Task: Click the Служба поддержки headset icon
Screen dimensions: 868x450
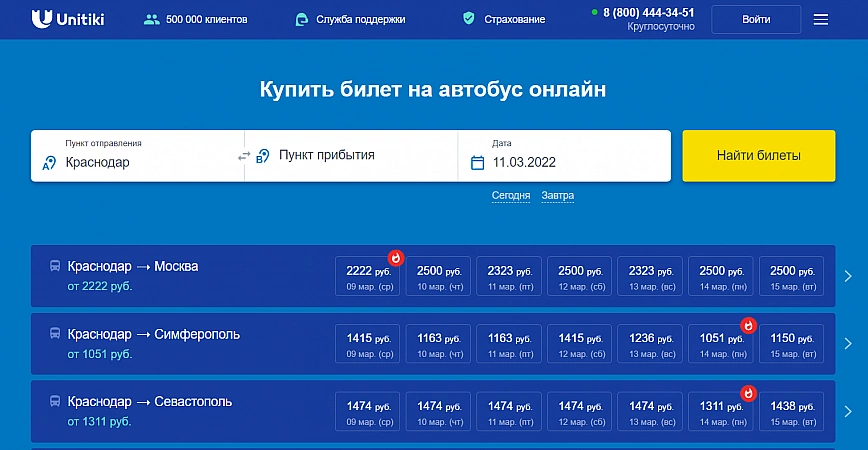Action: tap(302, 19)
